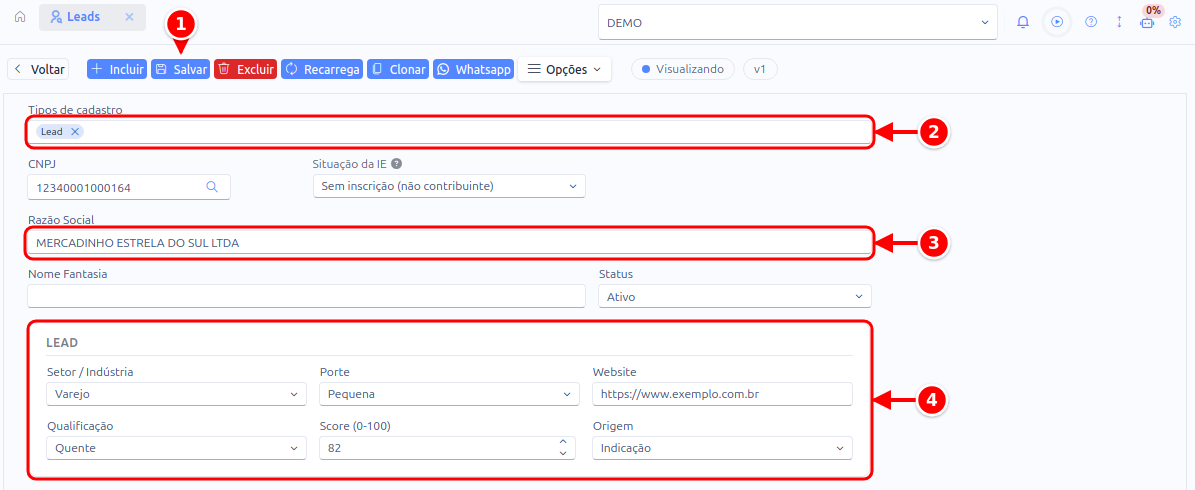The image size is (1195, 490).
Task: Click the Razão Social field
Action: click(450, 242)
